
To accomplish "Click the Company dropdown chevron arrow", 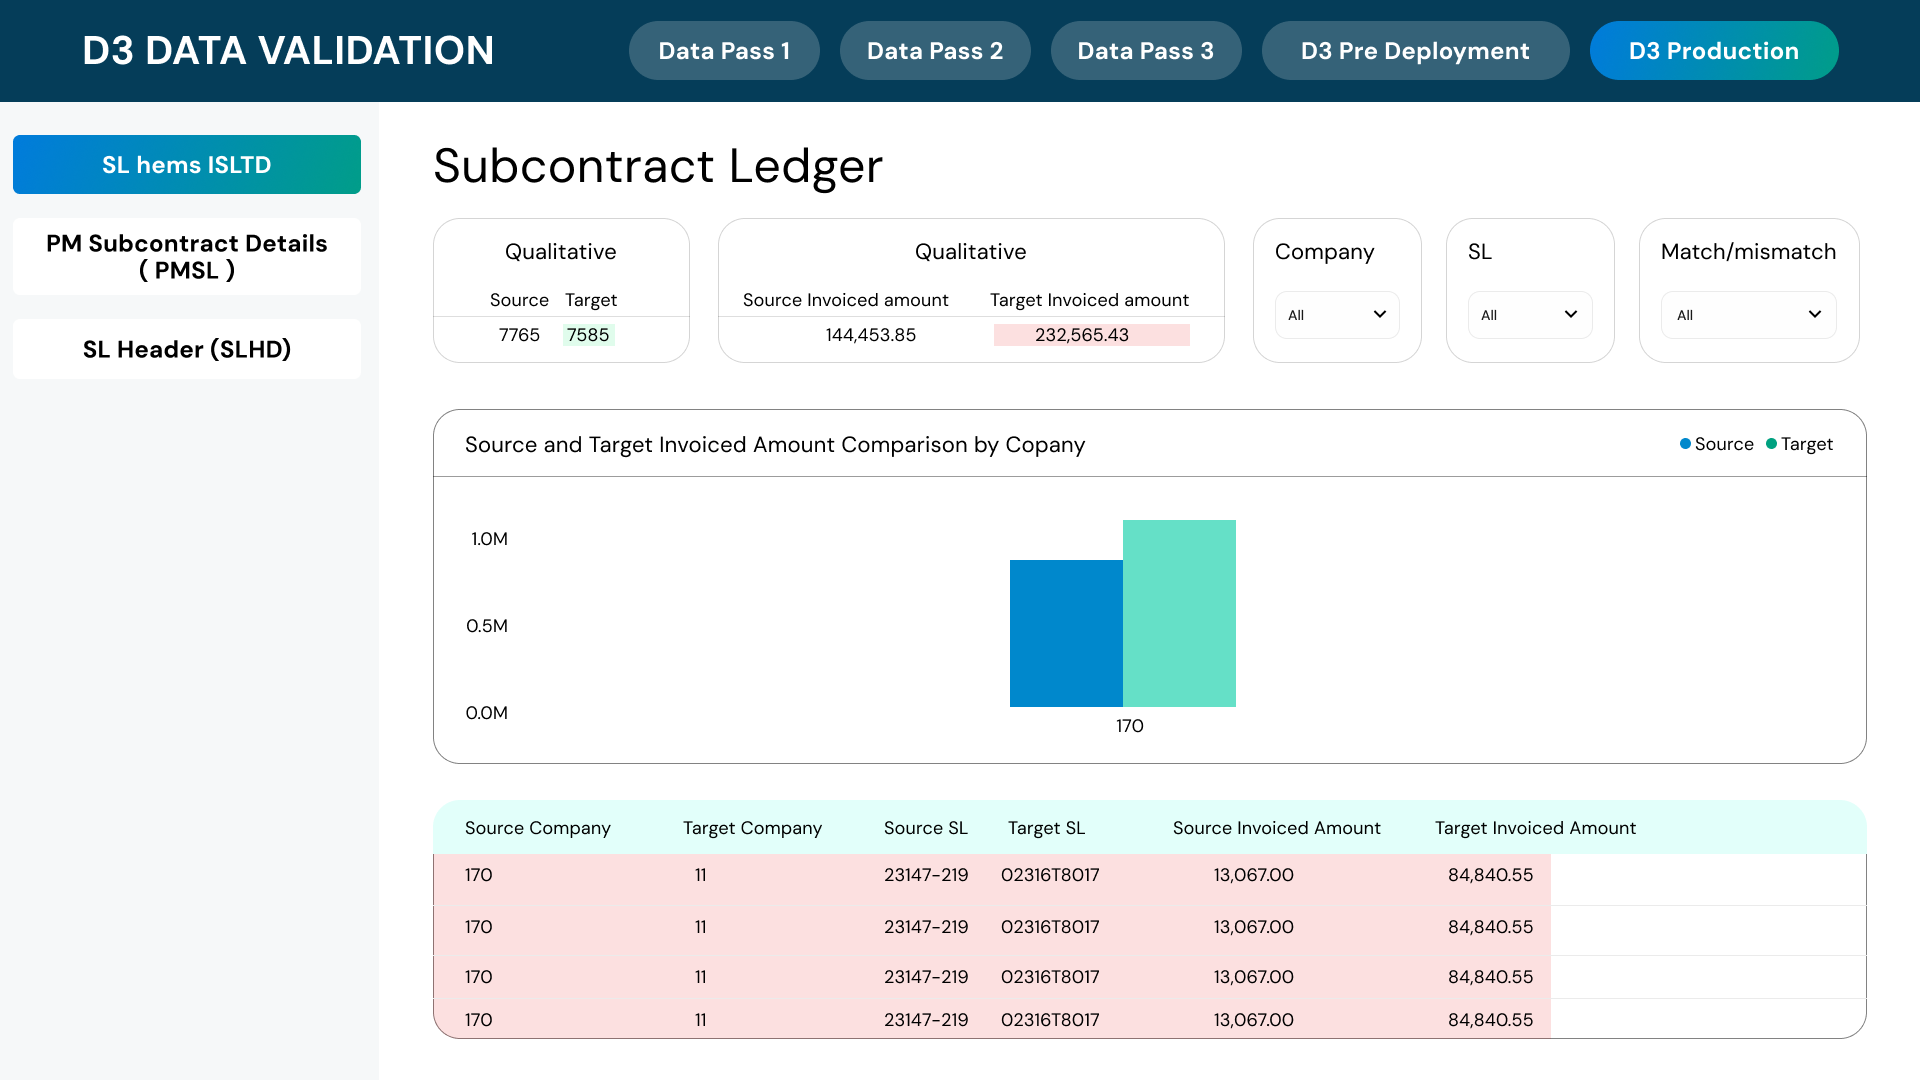I will tap(1380, 314).
